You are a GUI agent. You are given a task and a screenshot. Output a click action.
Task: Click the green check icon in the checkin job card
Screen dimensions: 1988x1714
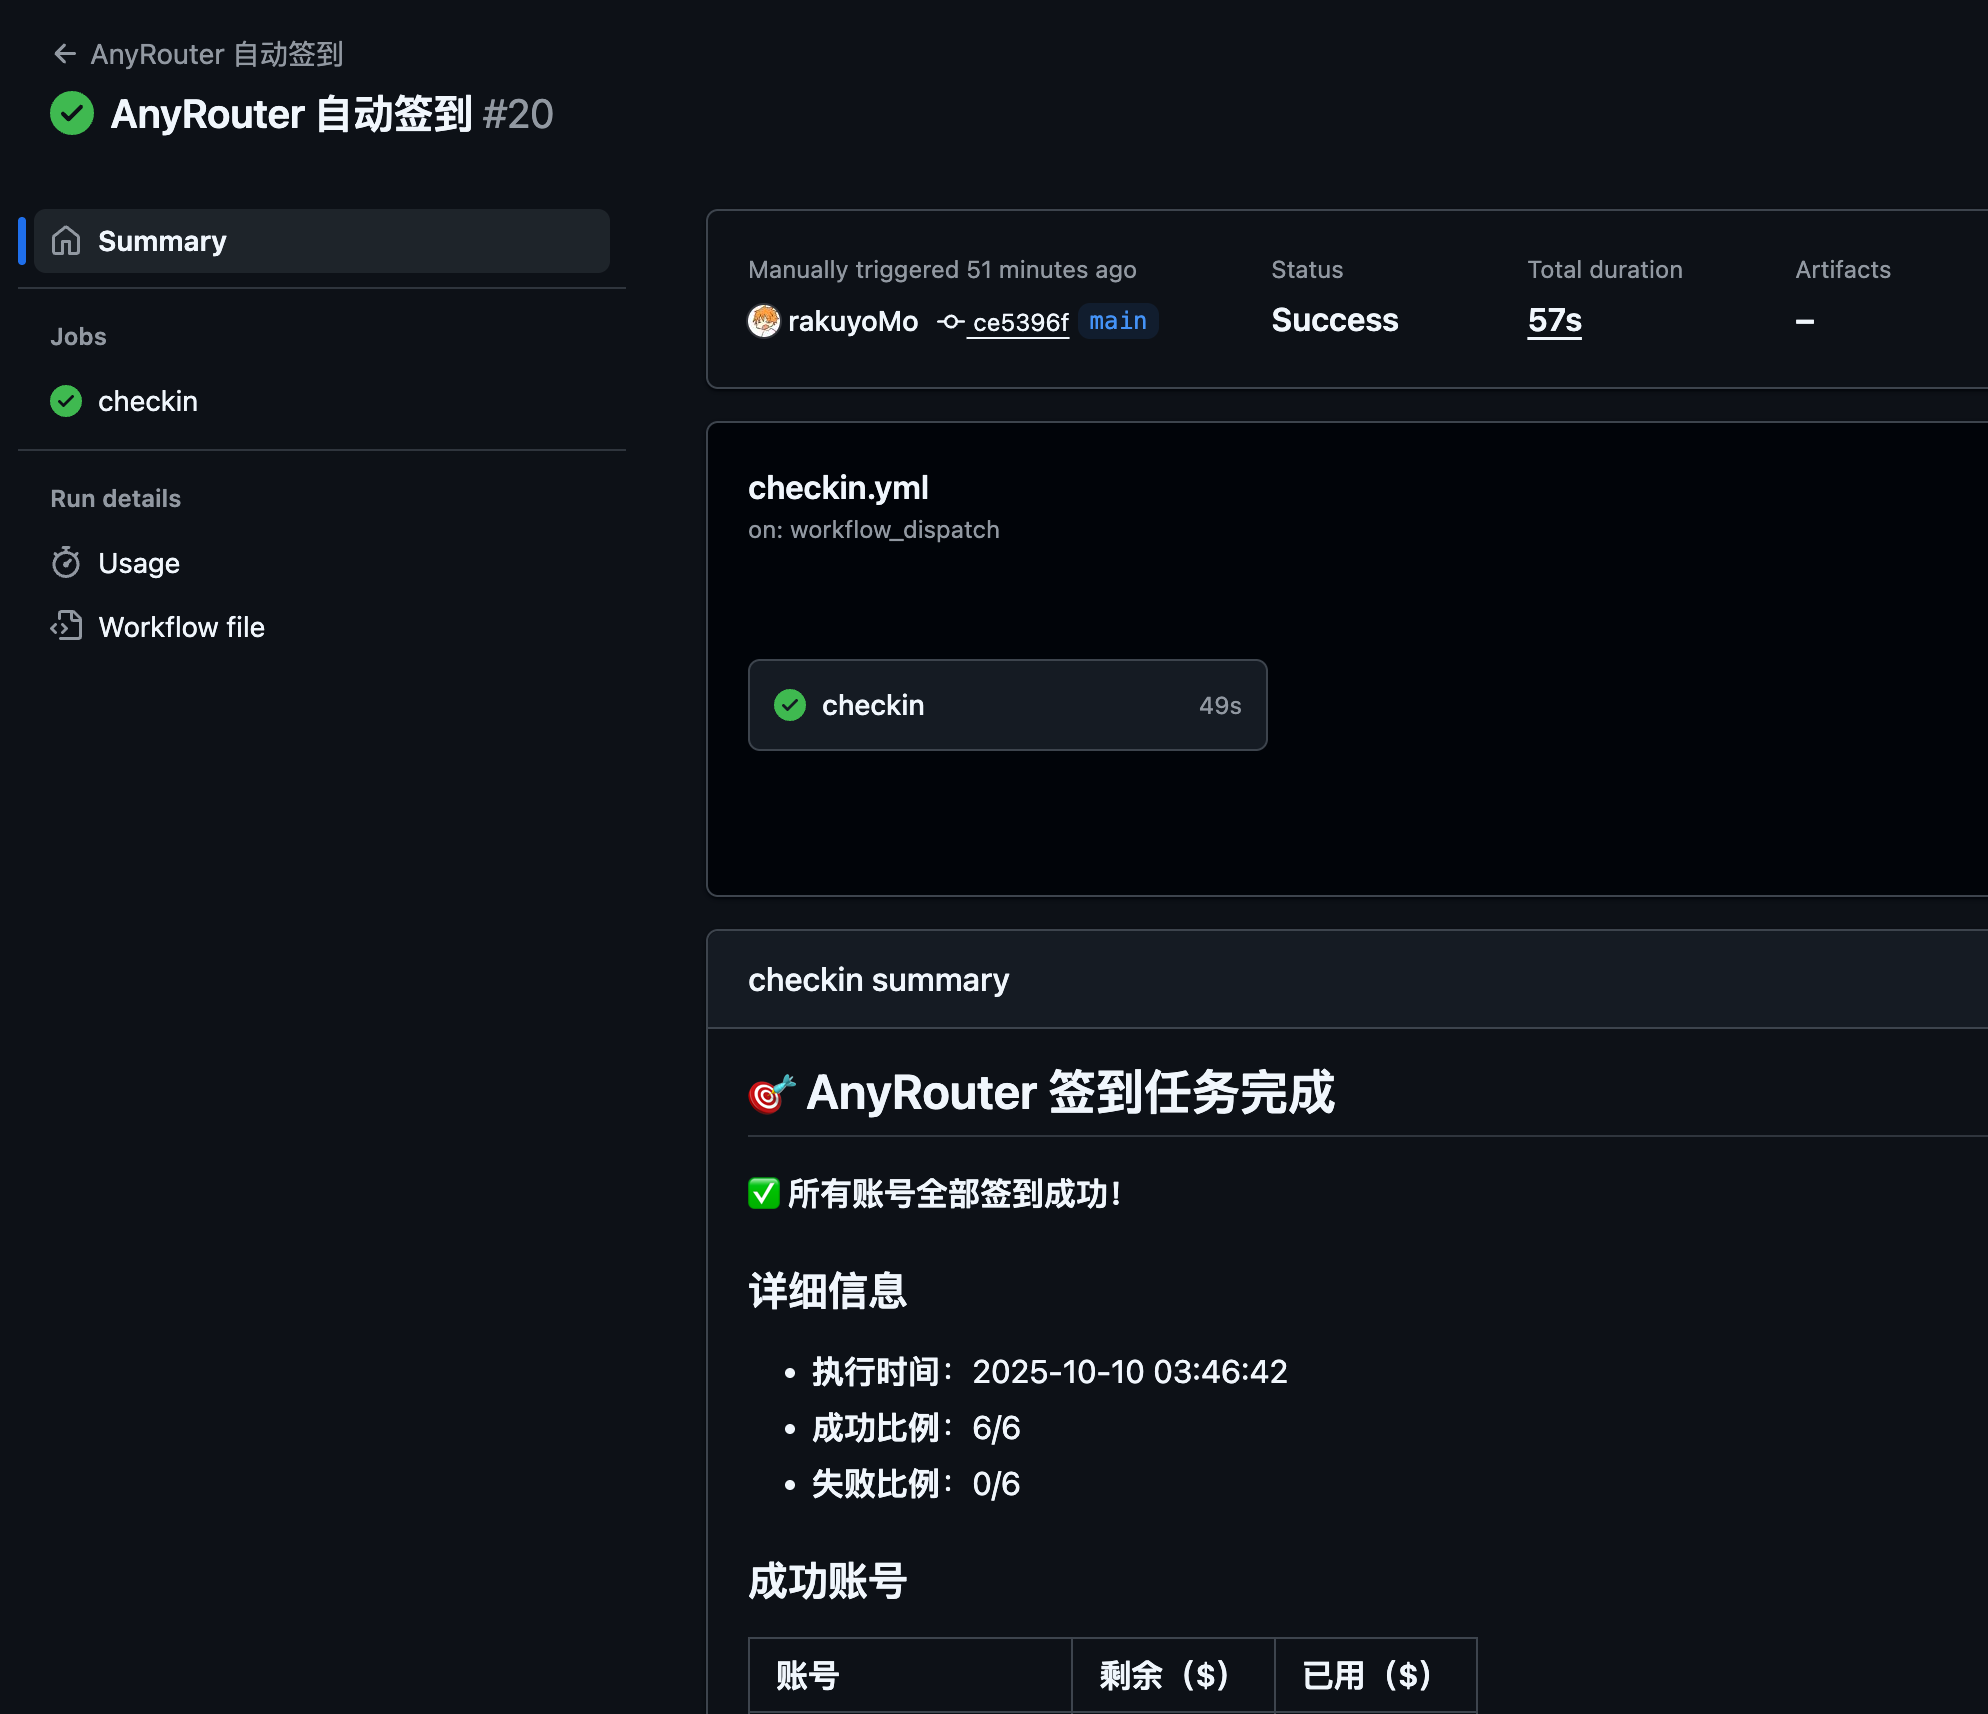click(790, 705)
